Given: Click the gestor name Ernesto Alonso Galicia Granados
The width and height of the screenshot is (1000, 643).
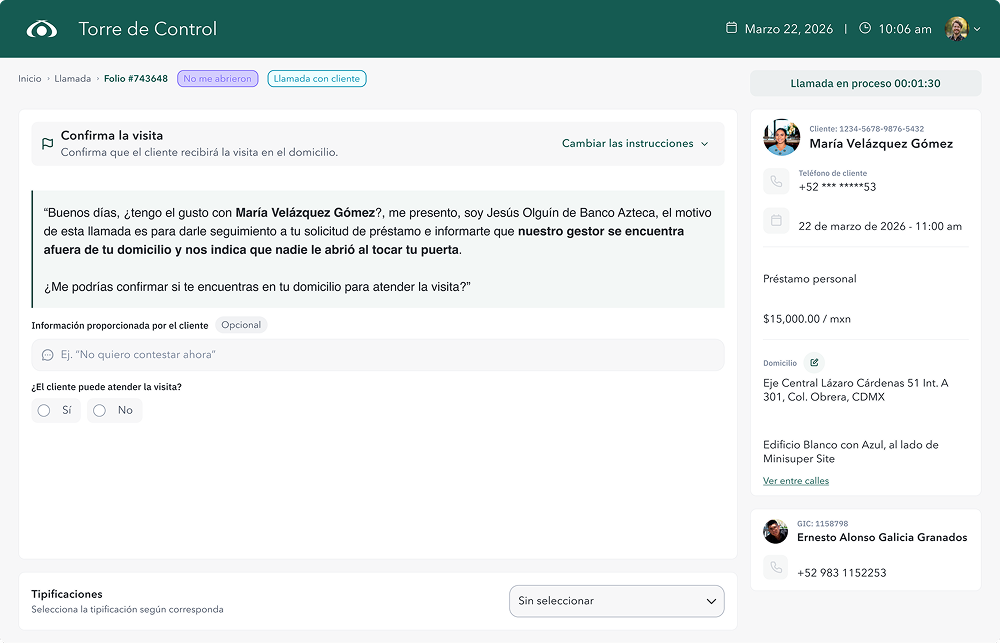Looking at the screenshot, I should [882, 537].
